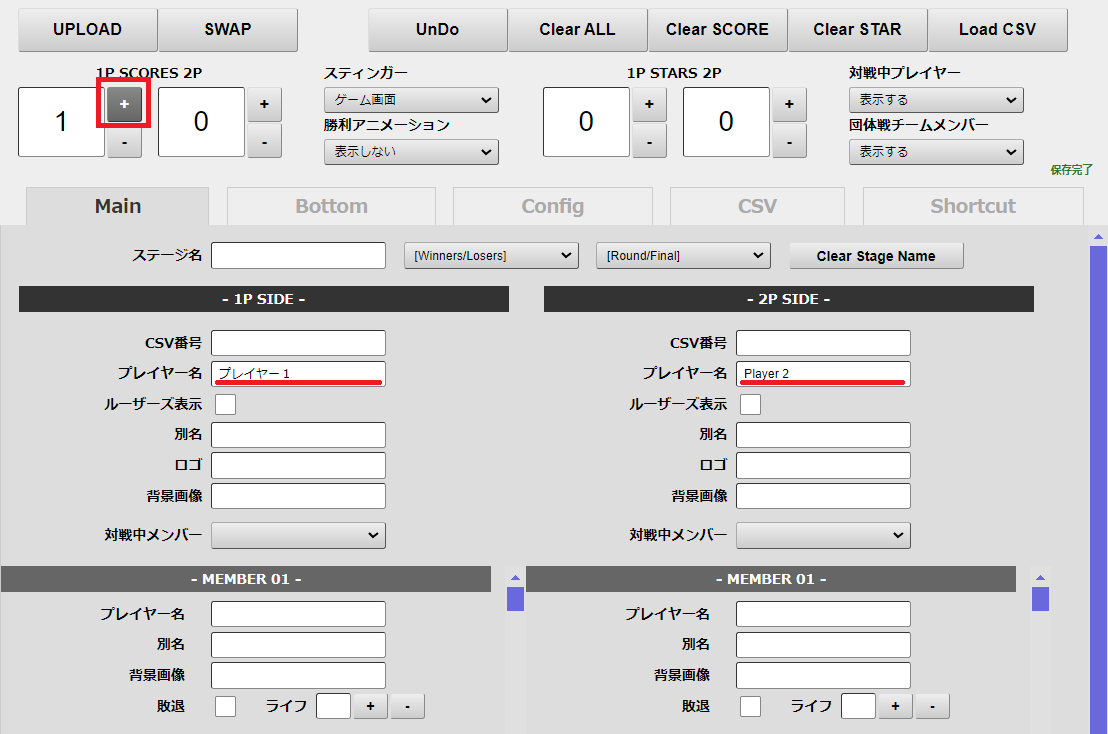Open the 対戦中プレイヤー dropdown
The image size is (1108, 734).
[936, 100]
